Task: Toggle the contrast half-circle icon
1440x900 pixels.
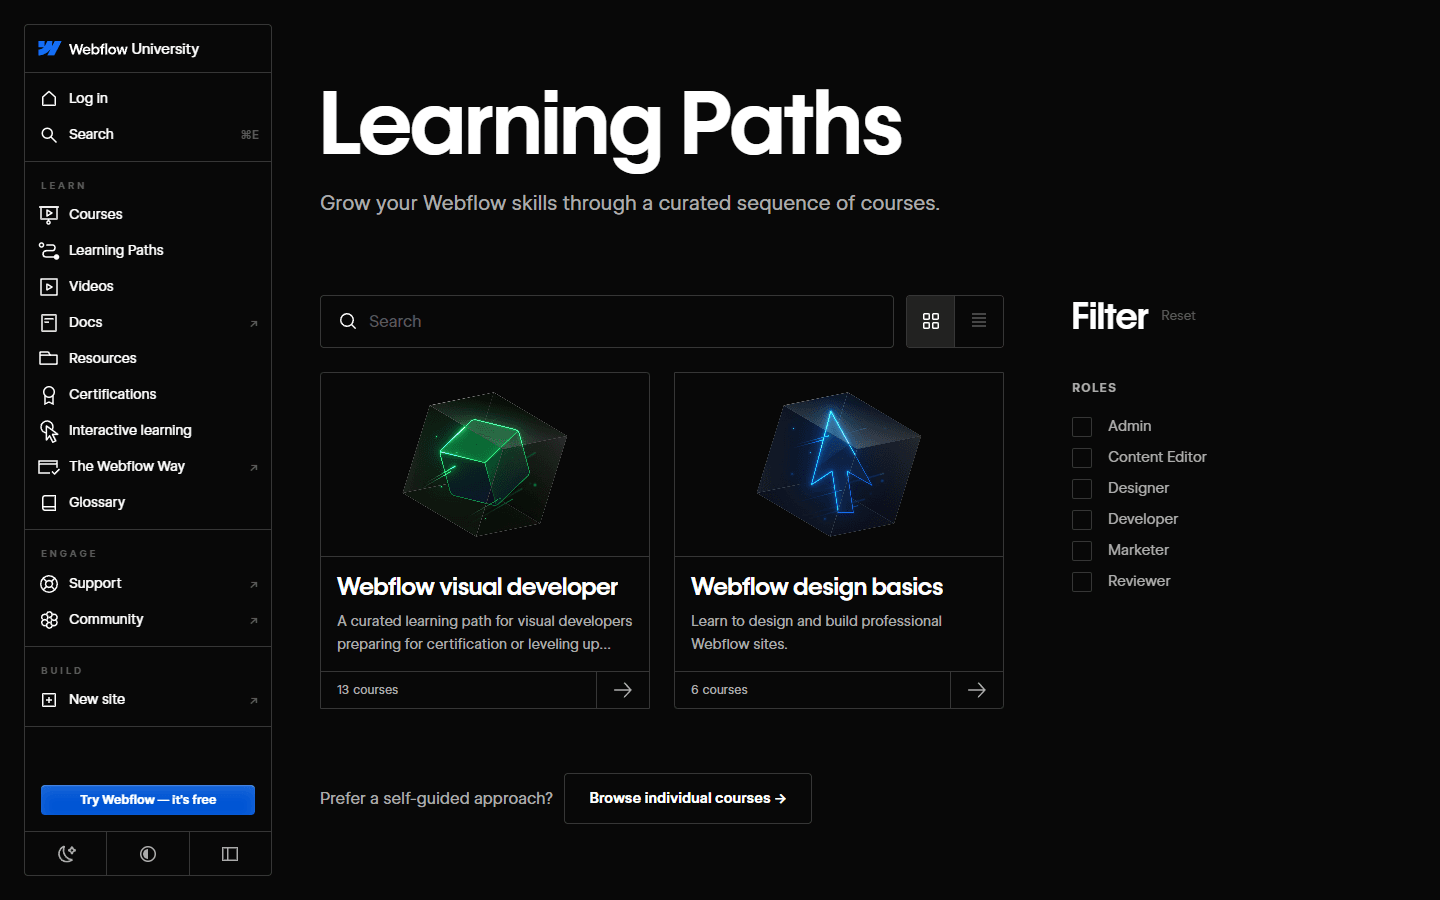Action: [x=148, y=854]
